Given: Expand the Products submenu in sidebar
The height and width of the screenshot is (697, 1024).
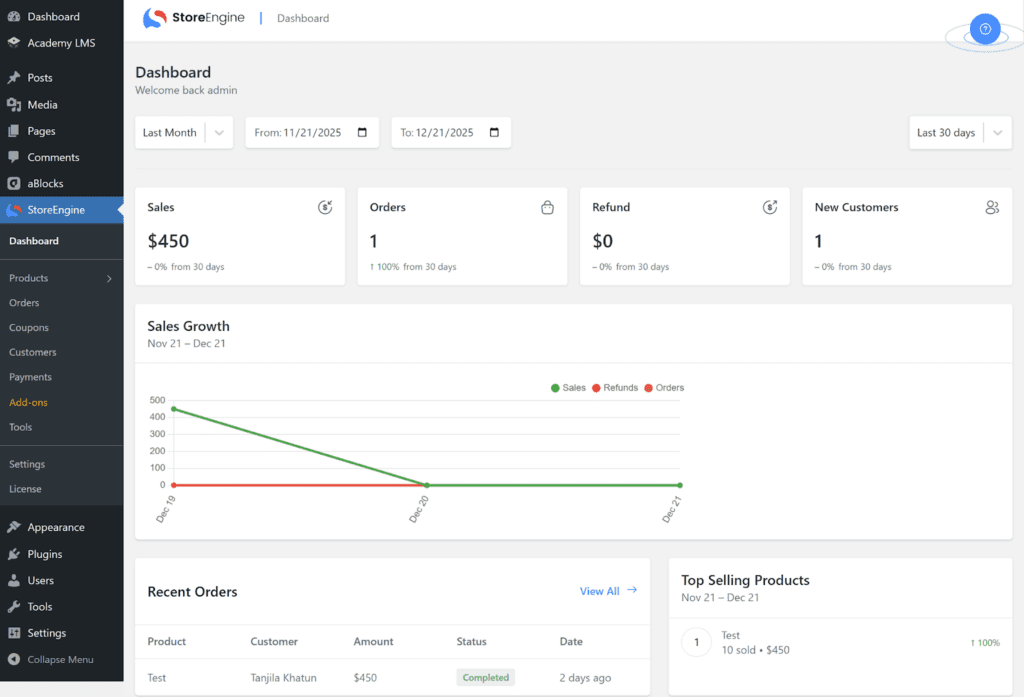Looking at the screenshot, I should (x=109, y=279).
